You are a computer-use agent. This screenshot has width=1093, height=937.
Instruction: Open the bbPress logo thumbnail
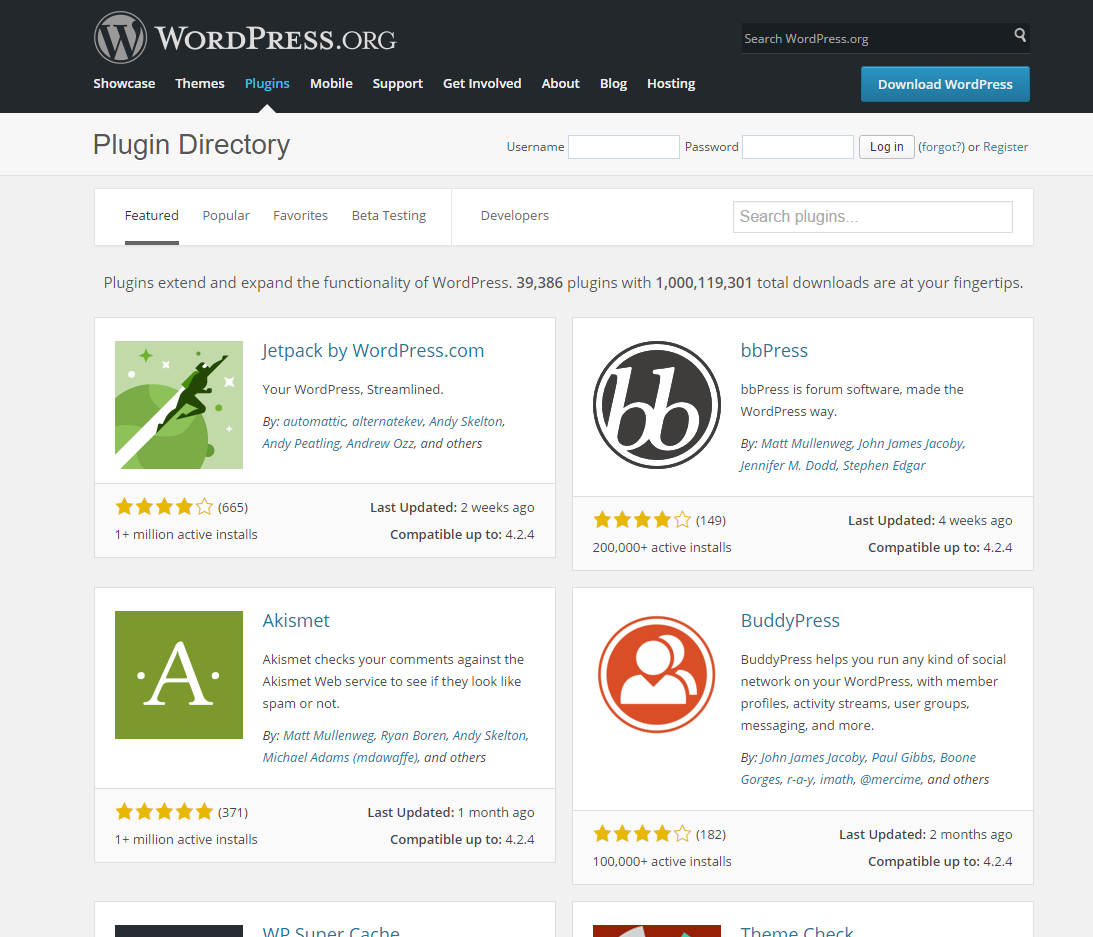click(657, 404)
